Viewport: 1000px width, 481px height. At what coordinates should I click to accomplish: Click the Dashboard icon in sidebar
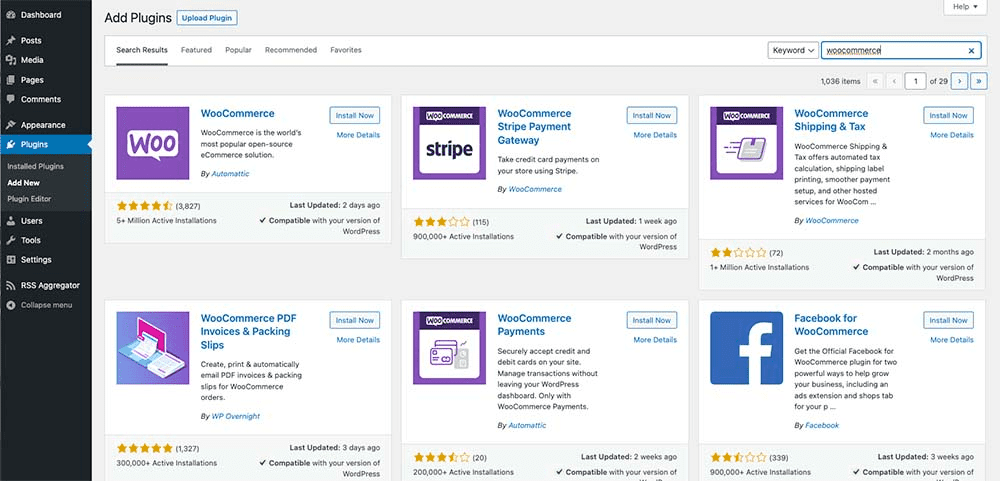pos(10,15)
